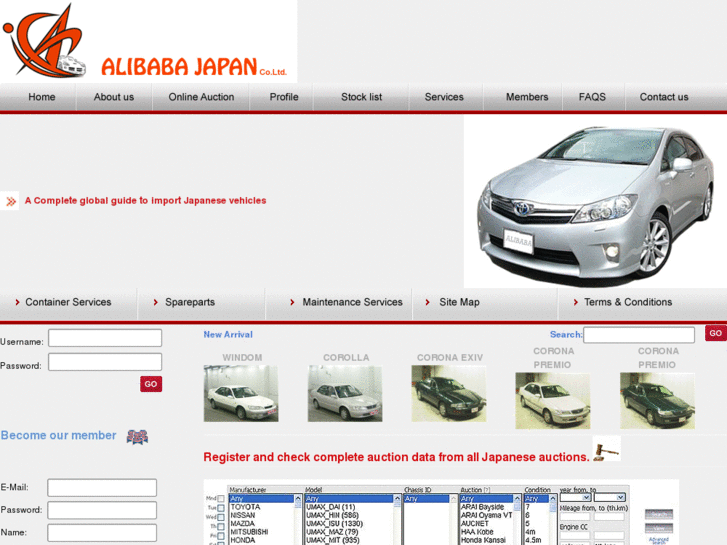Toggle the Th day checkbox
The image size is (727, 545).
221,527
